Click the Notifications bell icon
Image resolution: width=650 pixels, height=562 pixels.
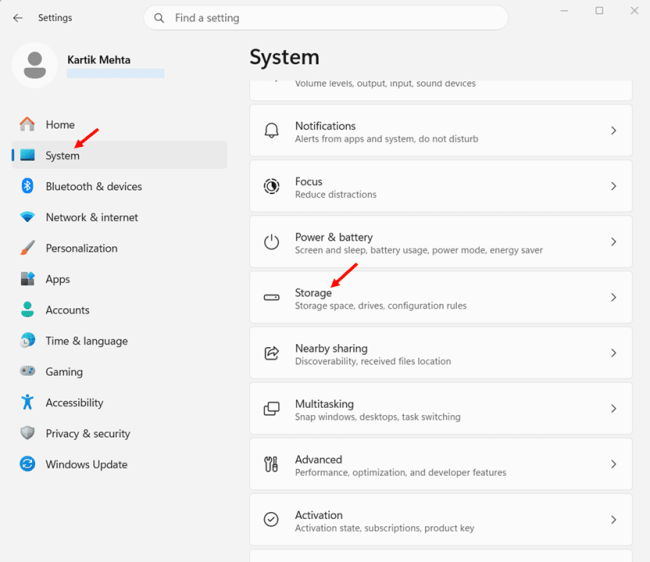point(272,131)
